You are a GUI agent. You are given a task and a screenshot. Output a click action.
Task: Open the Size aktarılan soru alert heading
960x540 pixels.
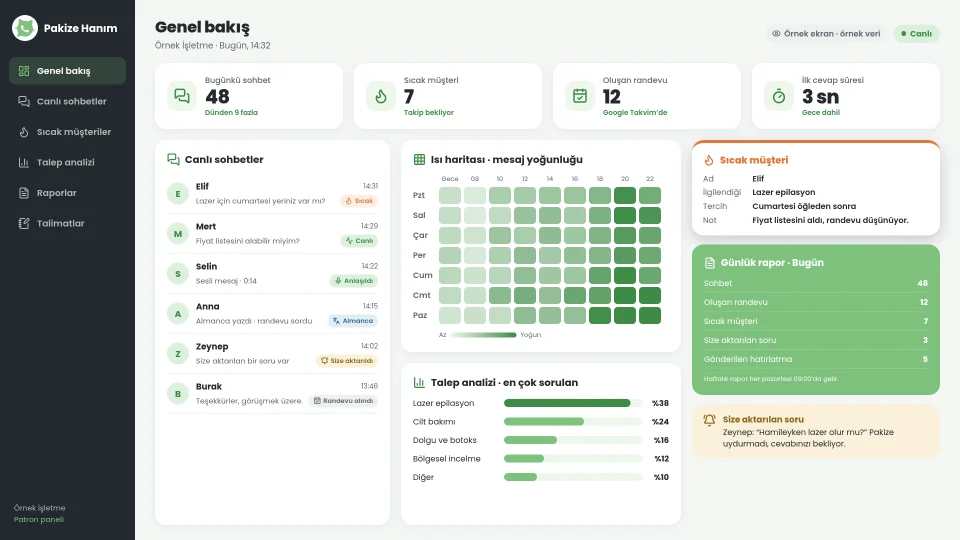[x=763, y=419]
